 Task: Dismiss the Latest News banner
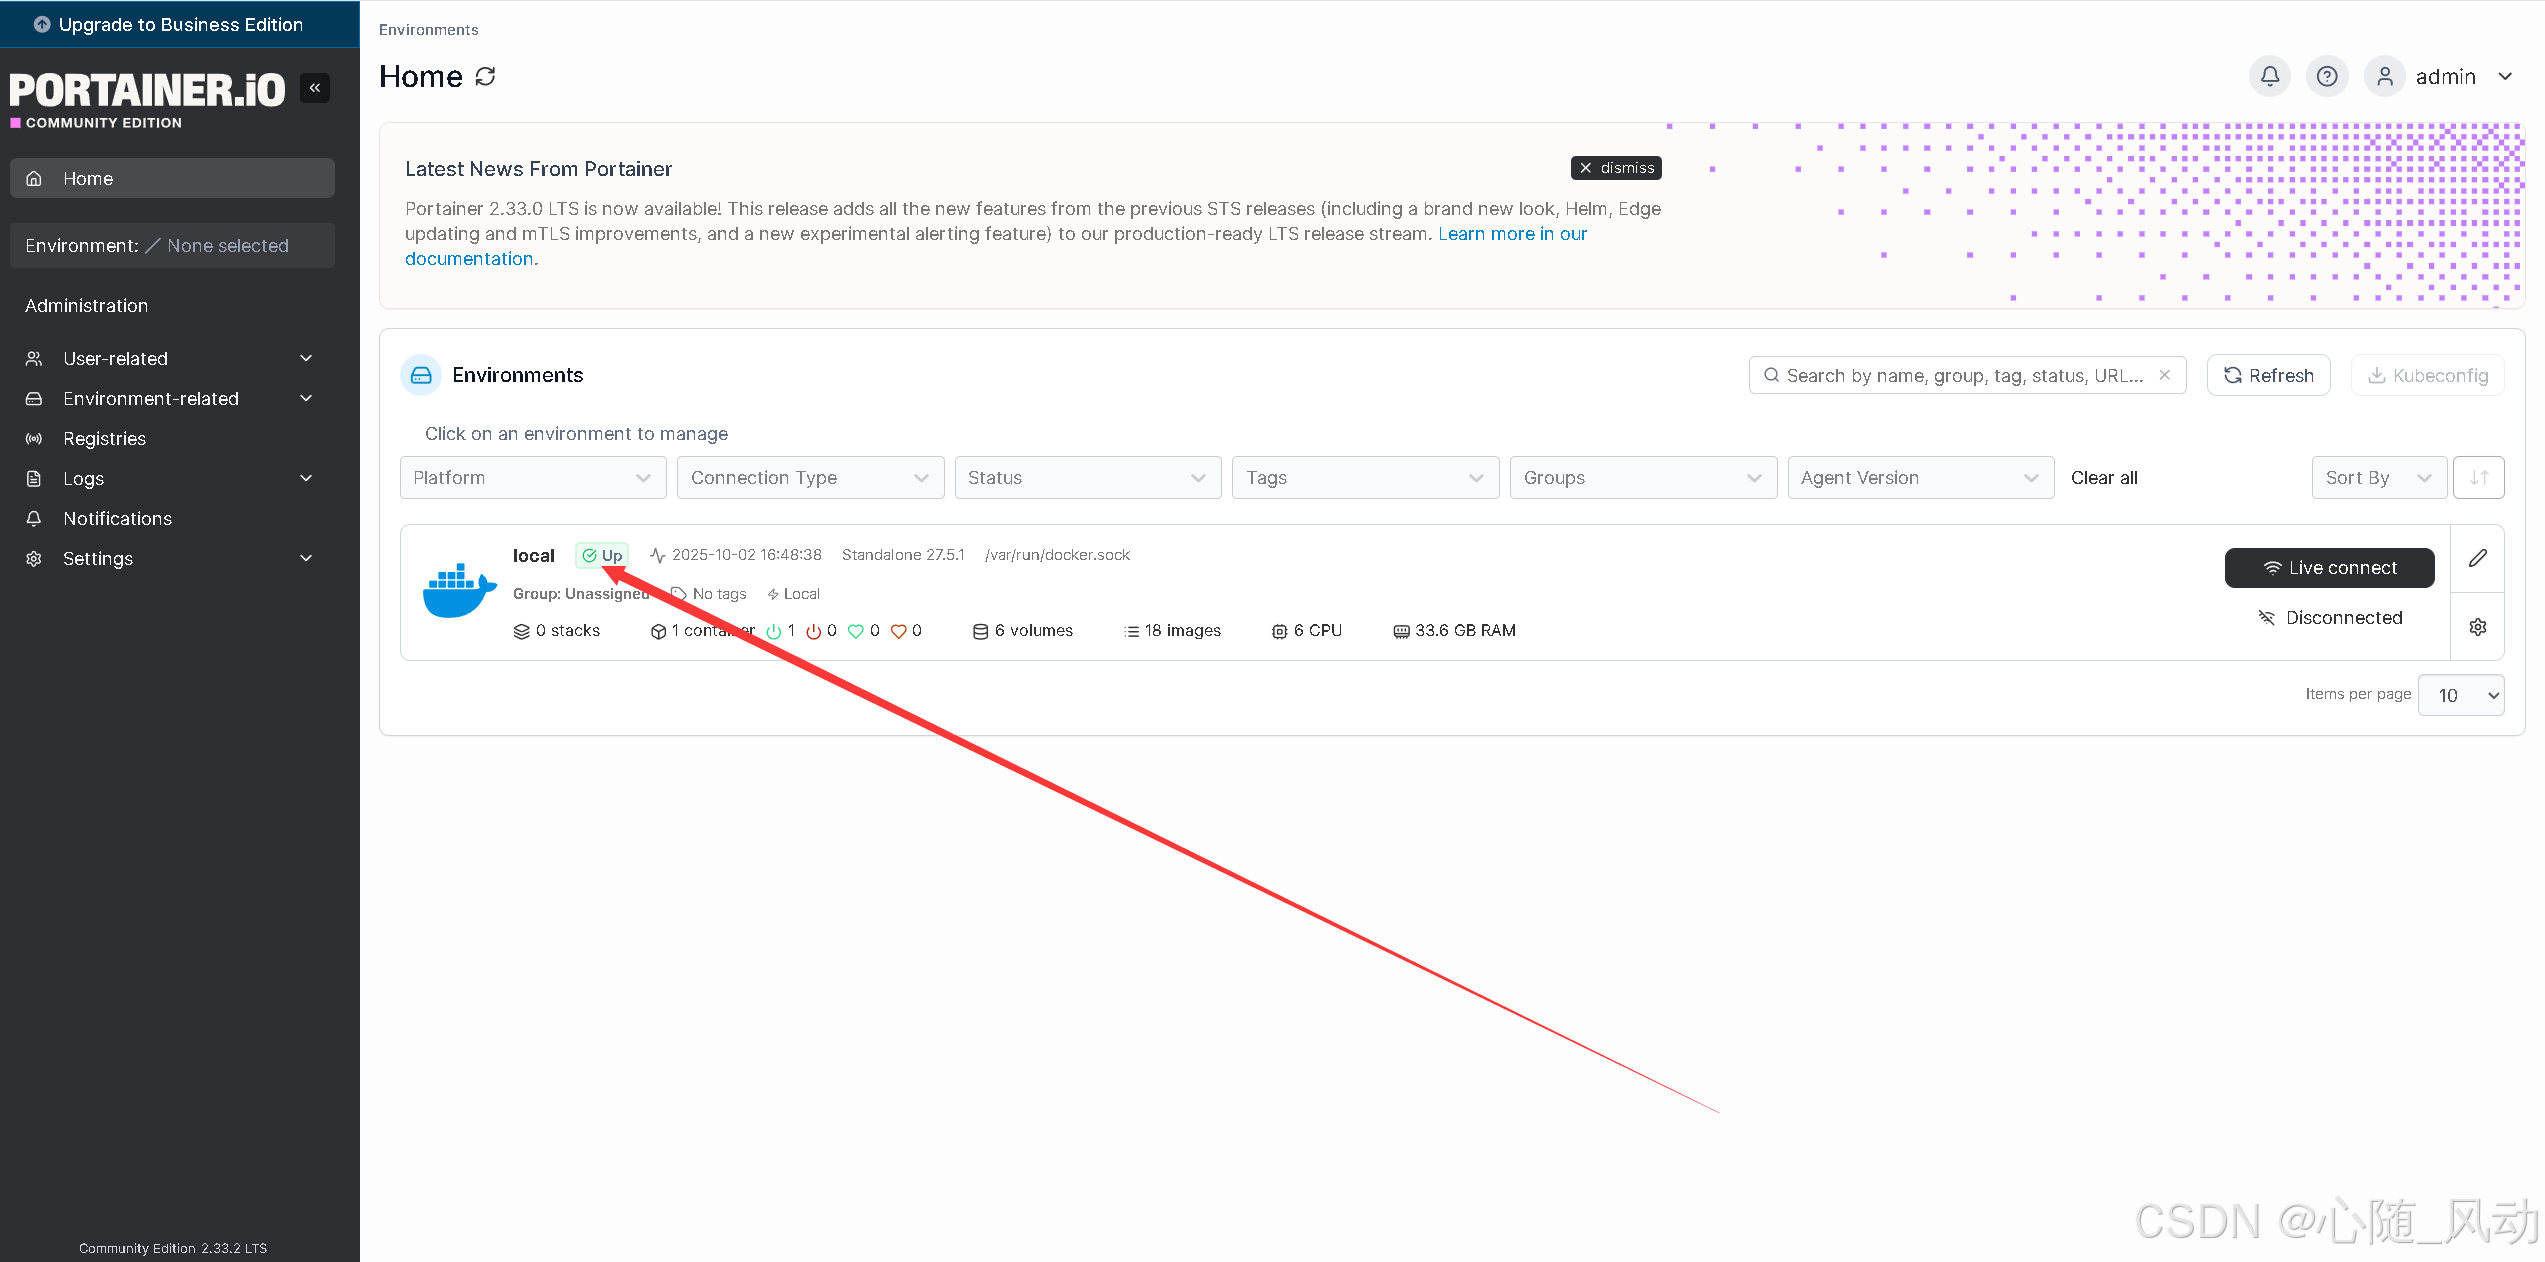[1616, 168]
